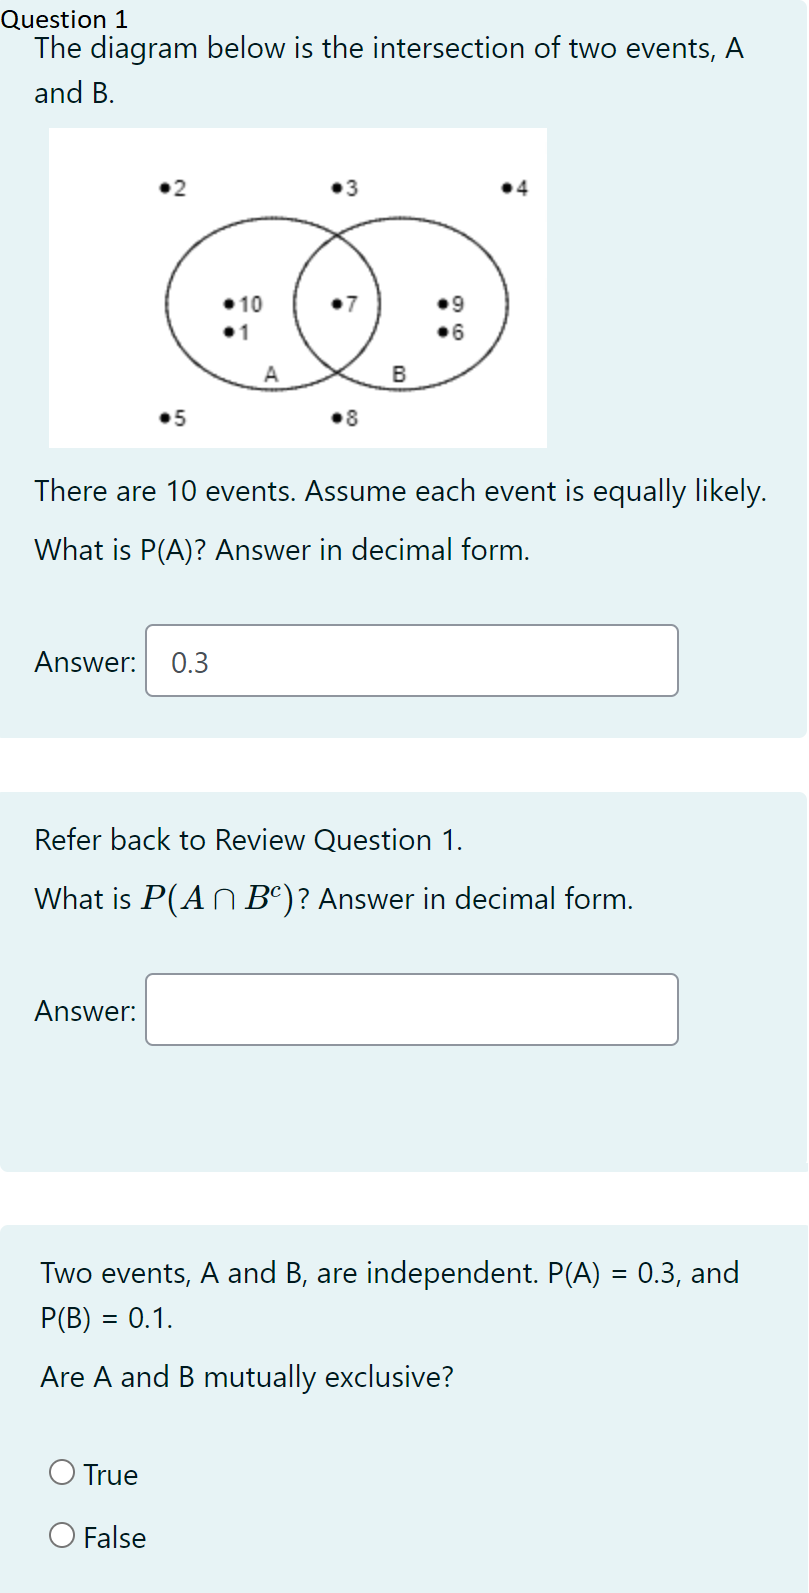The height and width of the screenshot is (1593, 809).
Task: Click the label B on the diagram
Action: click(400, 374)
